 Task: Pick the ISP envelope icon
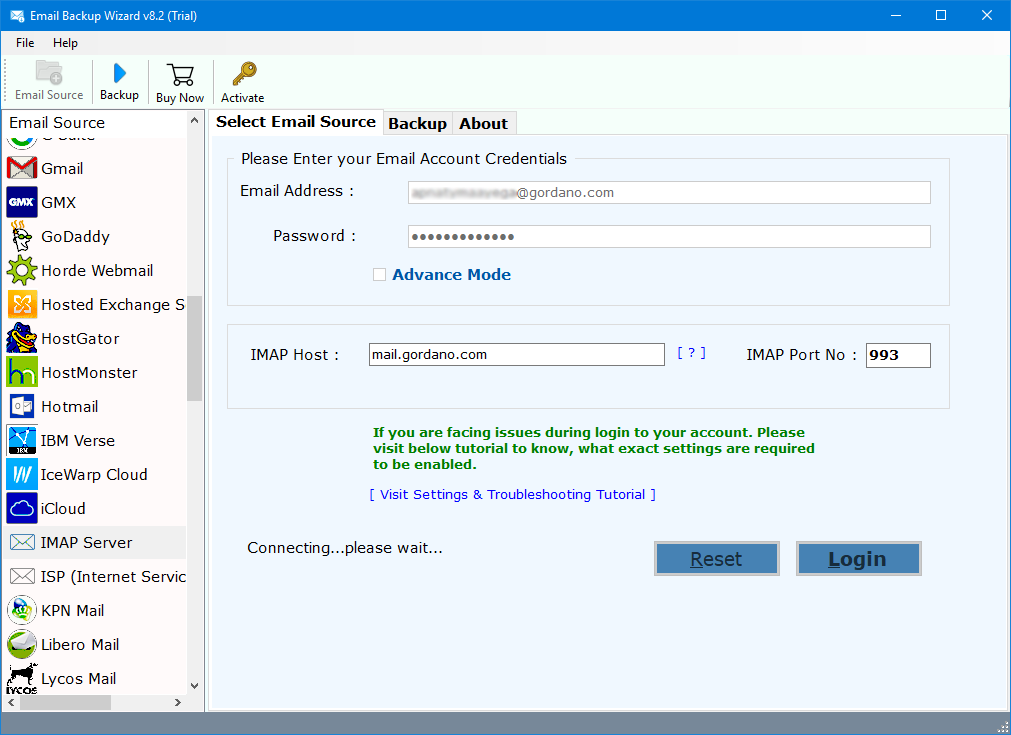coord(22,576)
